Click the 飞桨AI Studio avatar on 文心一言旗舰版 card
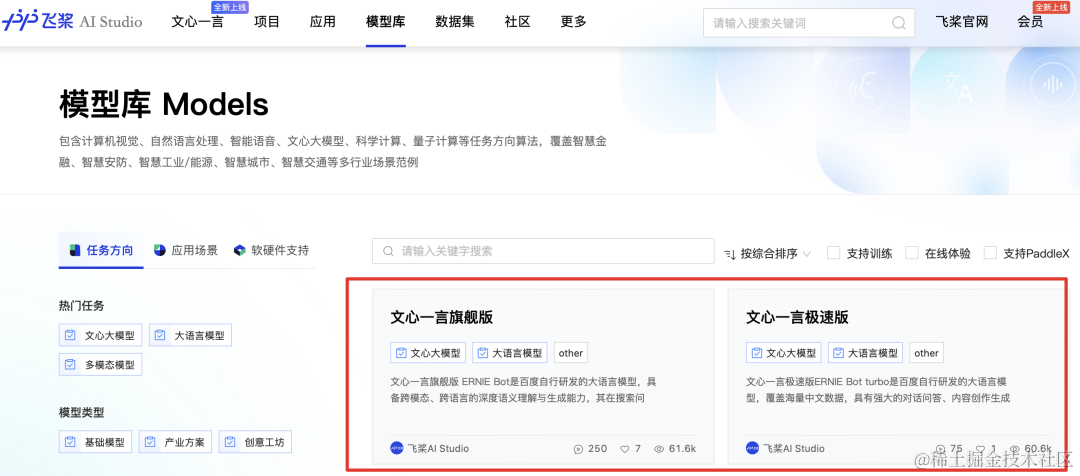 pyautogui.click(x=397, y=448)
